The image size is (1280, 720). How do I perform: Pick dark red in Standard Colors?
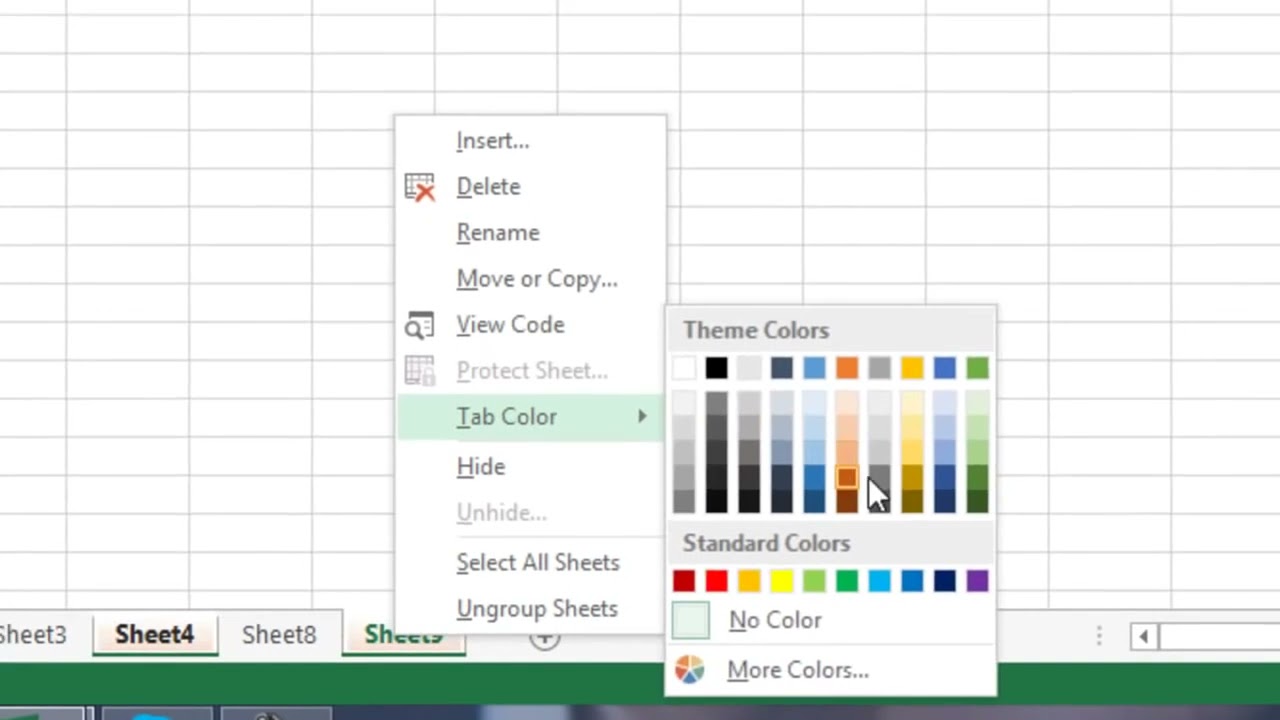click(x=684, y=581)
